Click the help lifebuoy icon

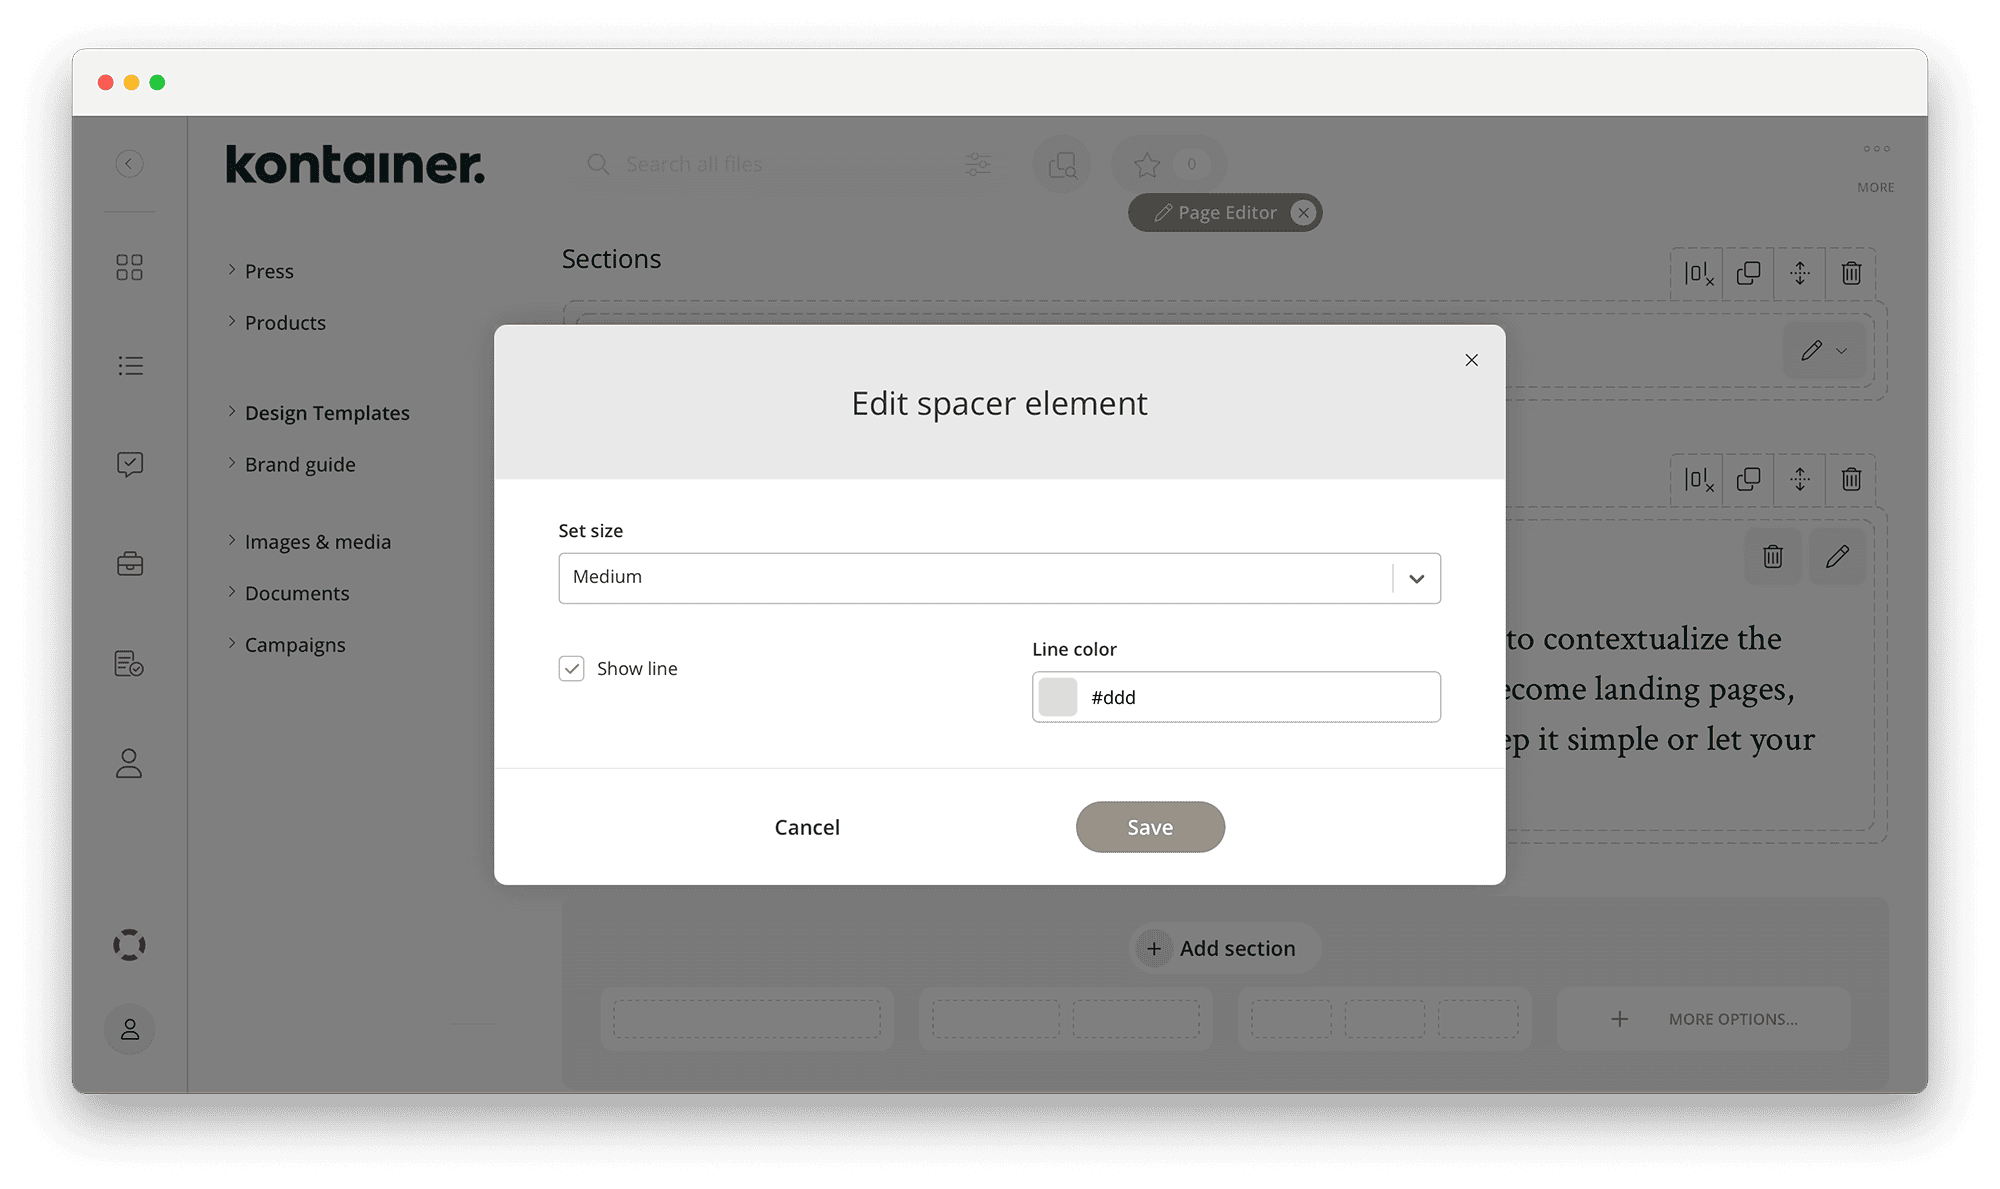(x=129, y=944)
